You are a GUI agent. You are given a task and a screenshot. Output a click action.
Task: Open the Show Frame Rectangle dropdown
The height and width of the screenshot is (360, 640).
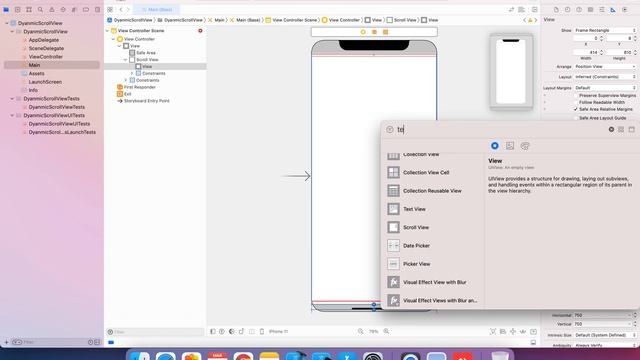tap(605, 30)
